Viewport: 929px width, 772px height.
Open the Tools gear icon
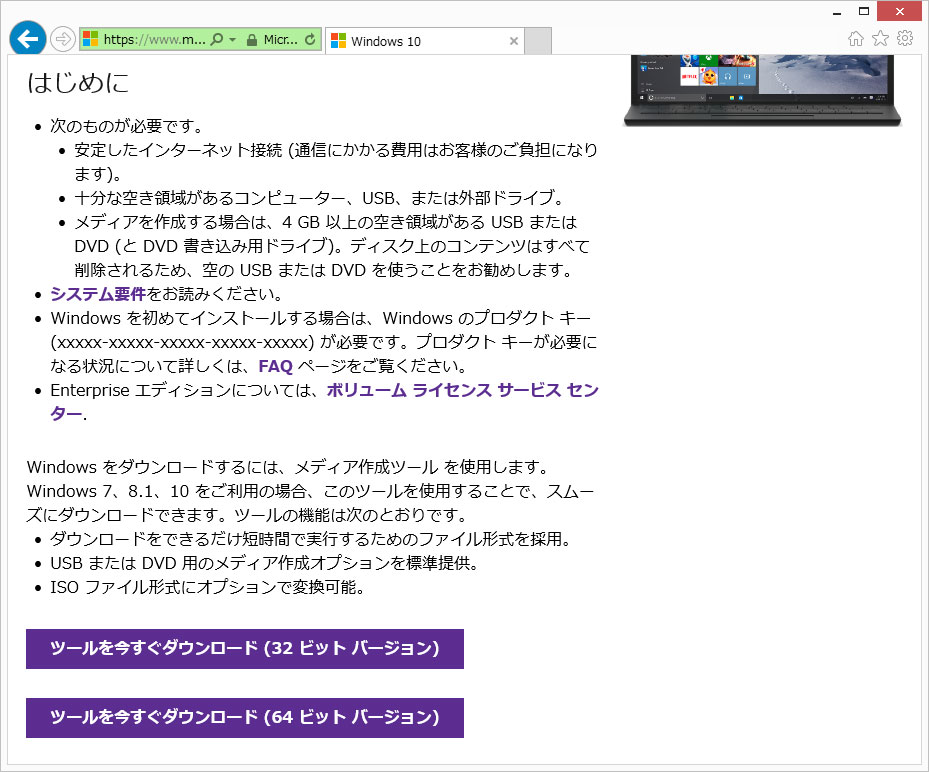pyautogui.click(x=905, y=39)
